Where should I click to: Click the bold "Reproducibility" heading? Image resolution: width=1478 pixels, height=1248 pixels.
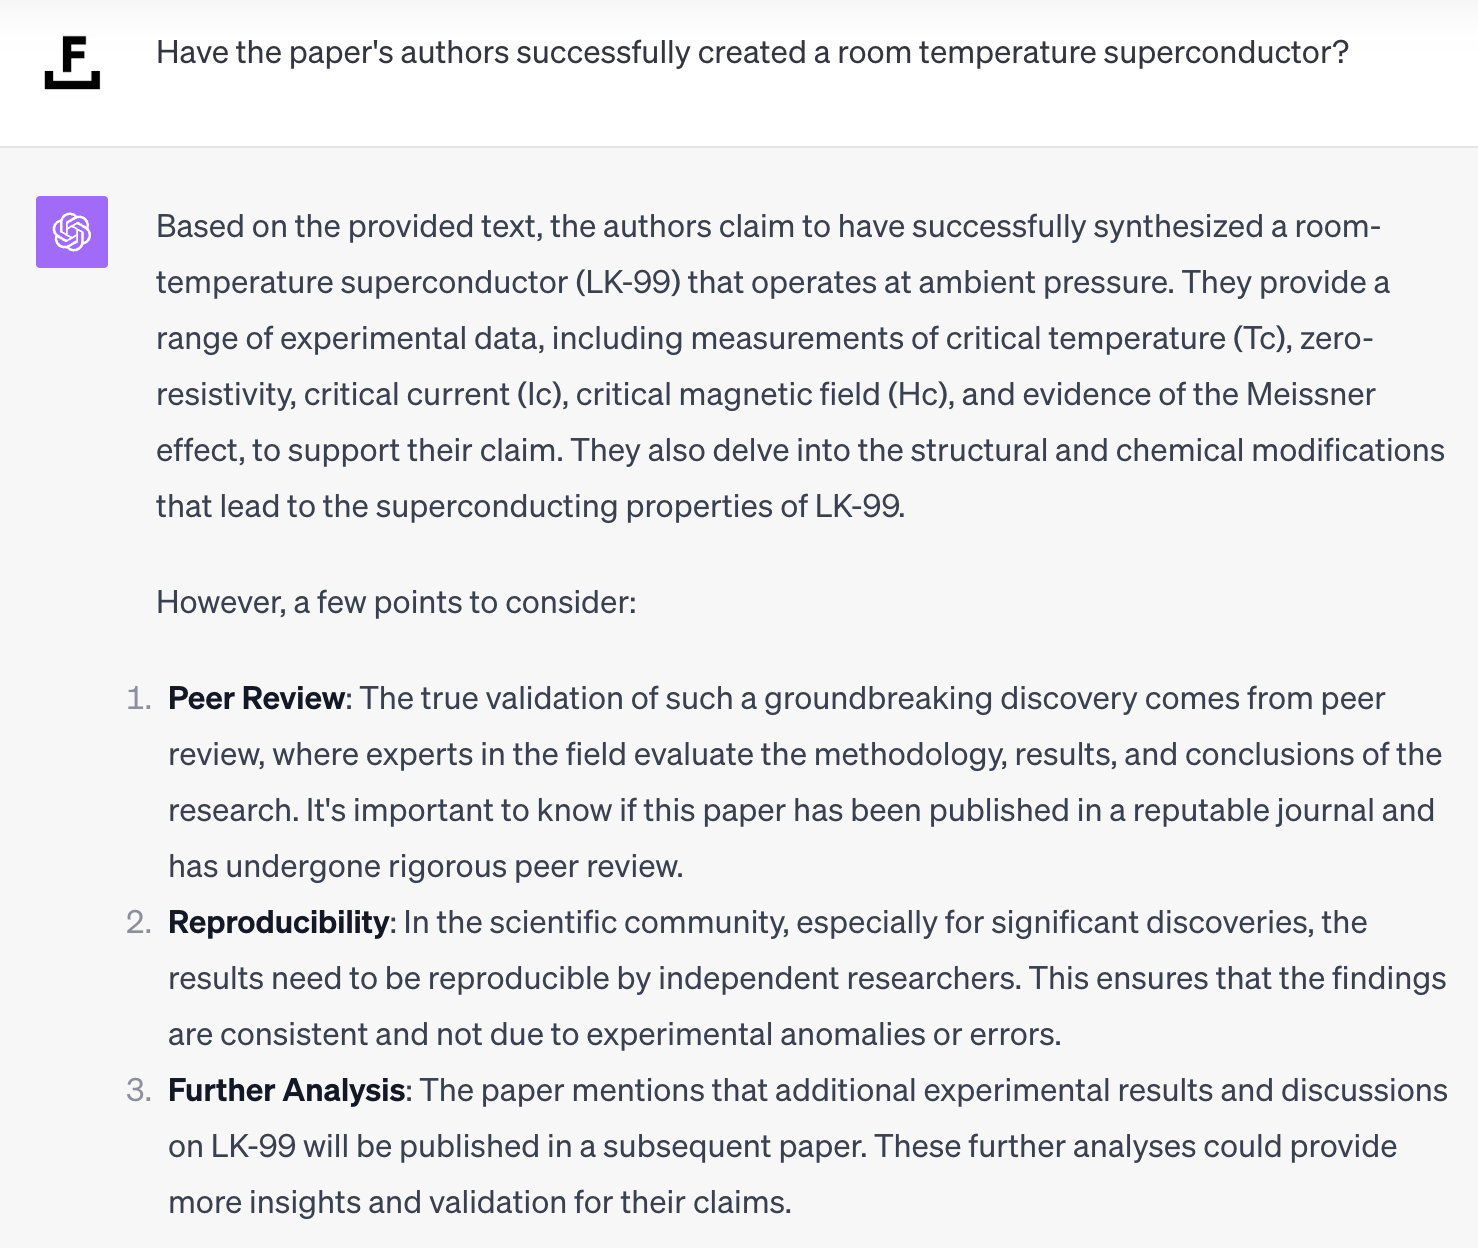click(x=278, y=922)
